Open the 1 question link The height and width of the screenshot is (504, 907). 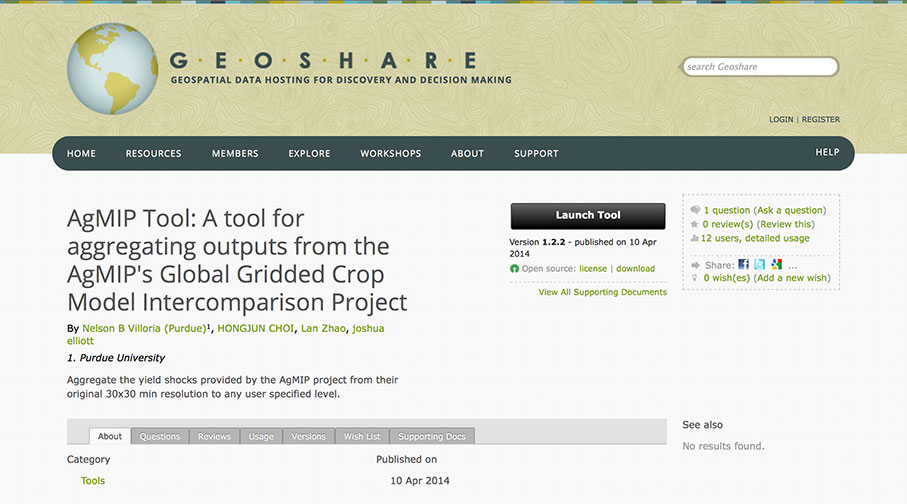click(x=727, y=210)
